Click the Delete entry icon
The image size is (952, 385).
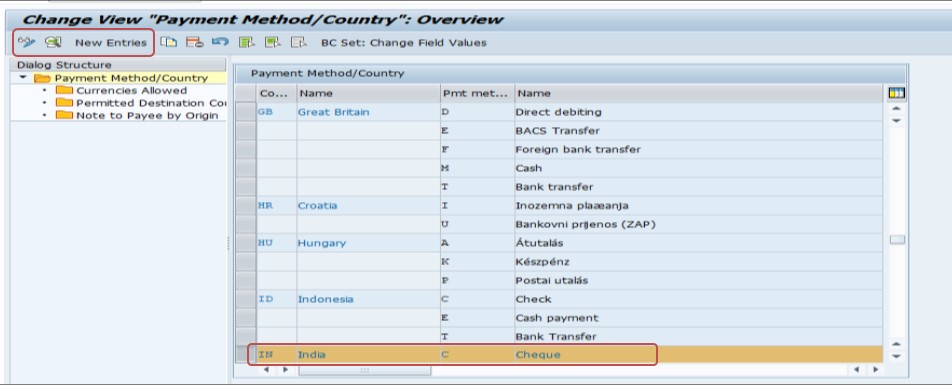(x=194, y=43)
